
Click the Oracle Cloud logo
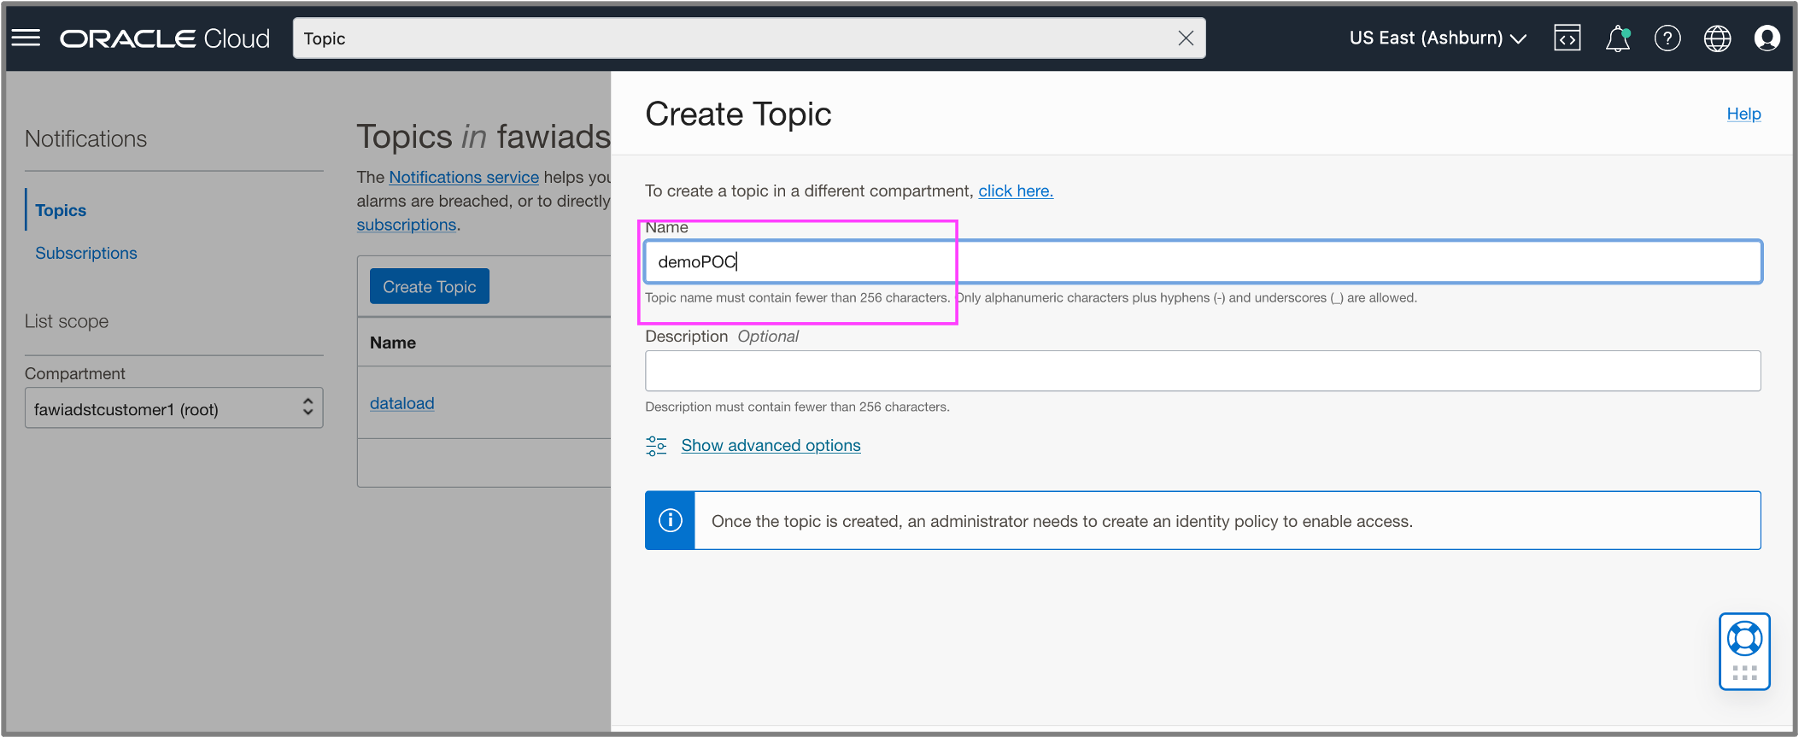click(165, 38)
